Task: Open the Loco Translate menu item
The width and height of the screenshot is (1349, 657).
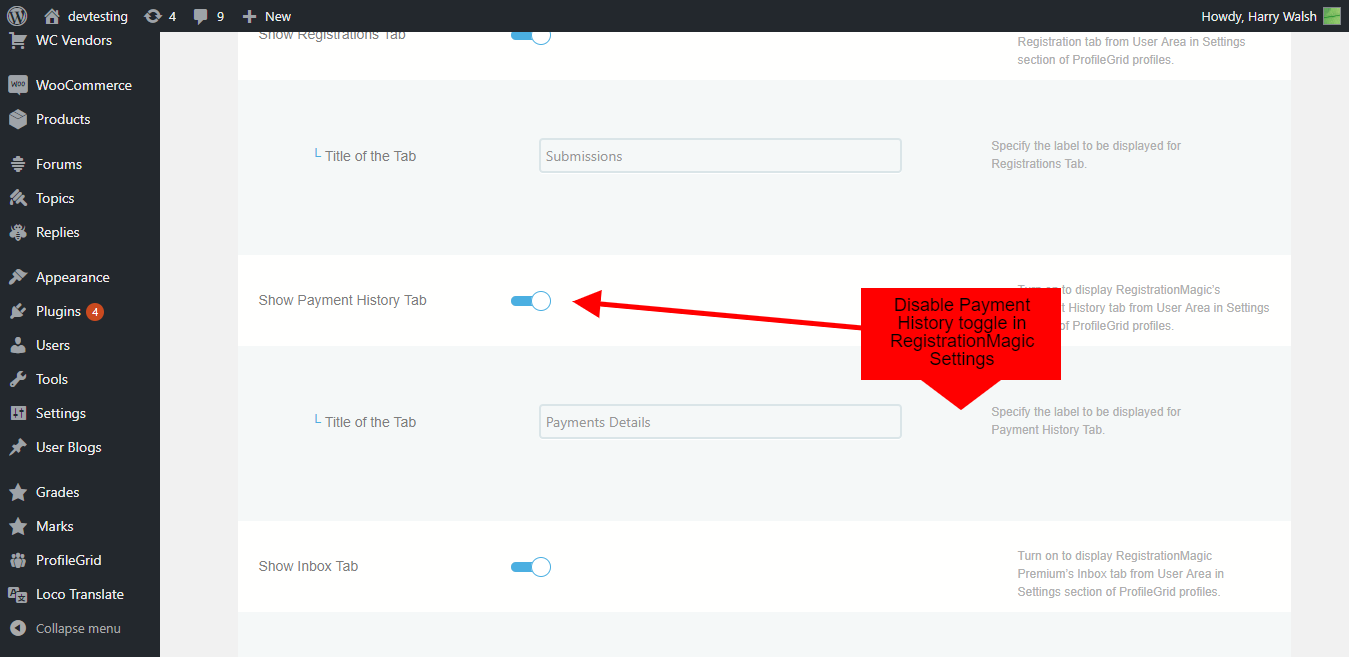Action: click(x=80, y=594)
